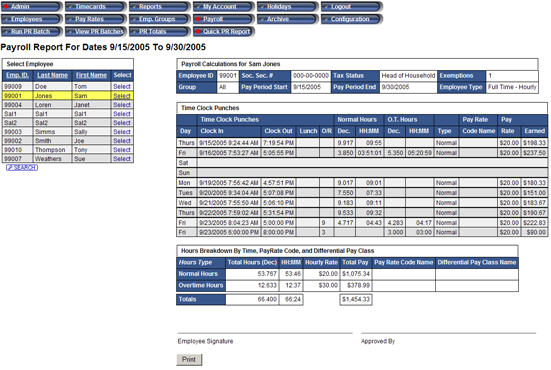Click earned amount $90.00
The image size is (551, 370).
[x=536, y=232]
